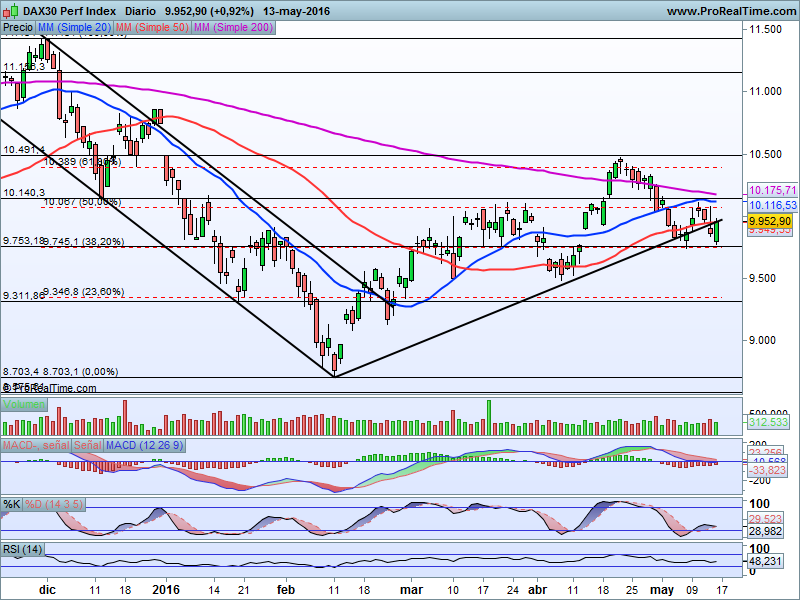Select the %D (14 3 5) label
This screenshot has height=600, width=800.
(54, 505)
